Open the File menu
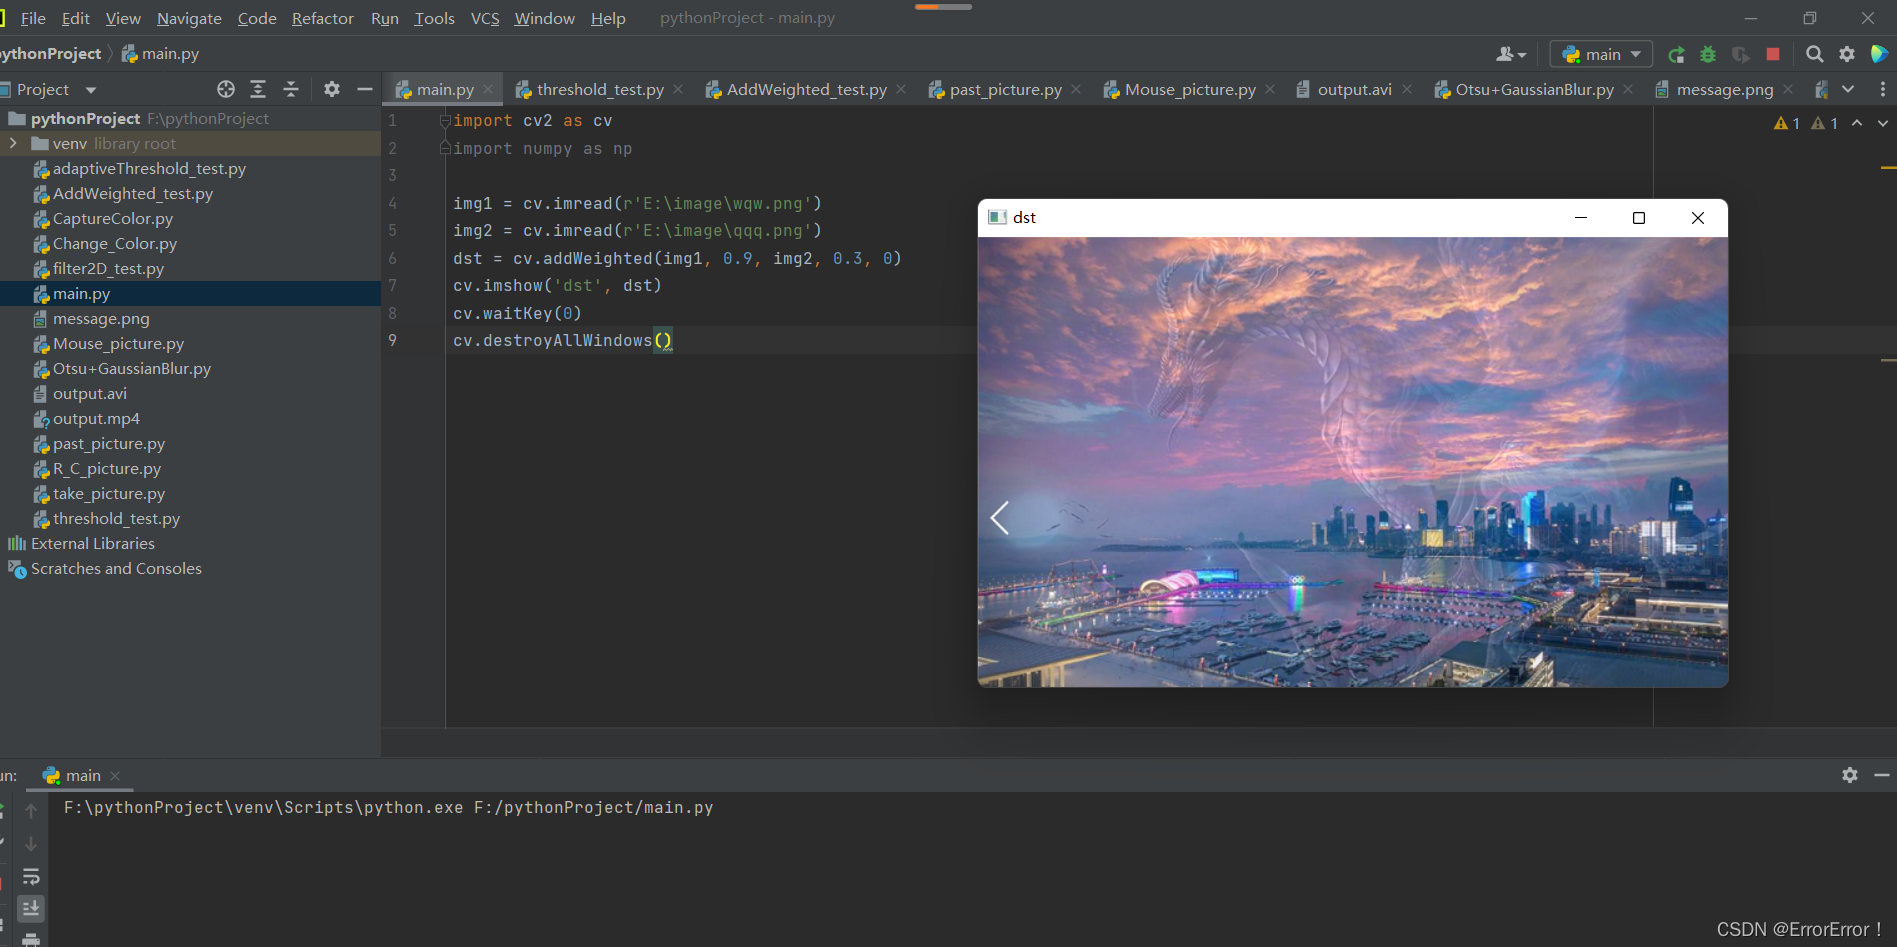 (33, 18)
